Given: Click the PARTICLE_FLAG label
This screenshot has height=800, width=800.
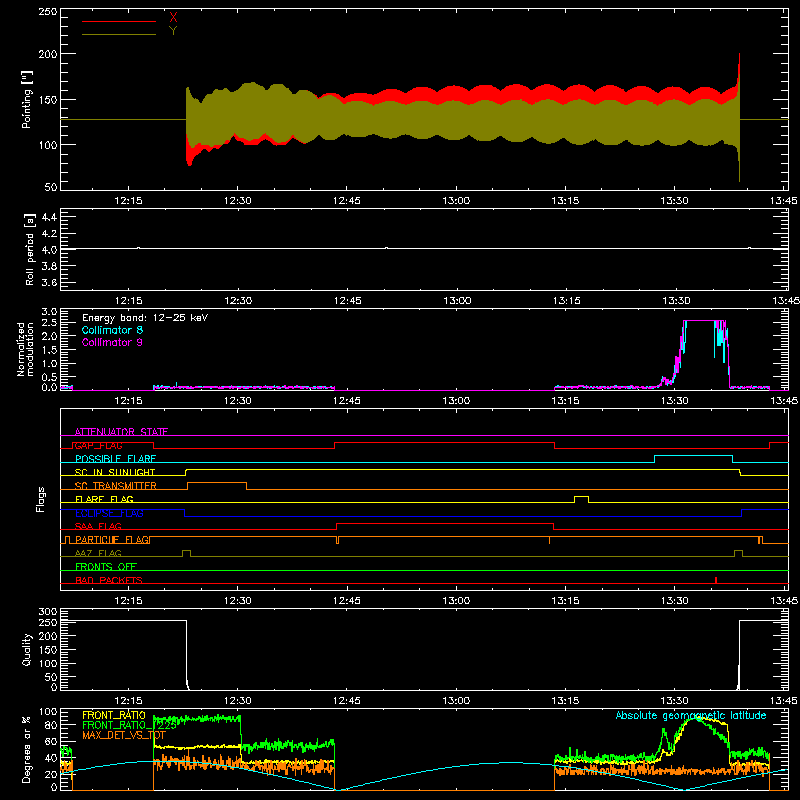Looking at the screenshot, I should [x=112, y=540].
